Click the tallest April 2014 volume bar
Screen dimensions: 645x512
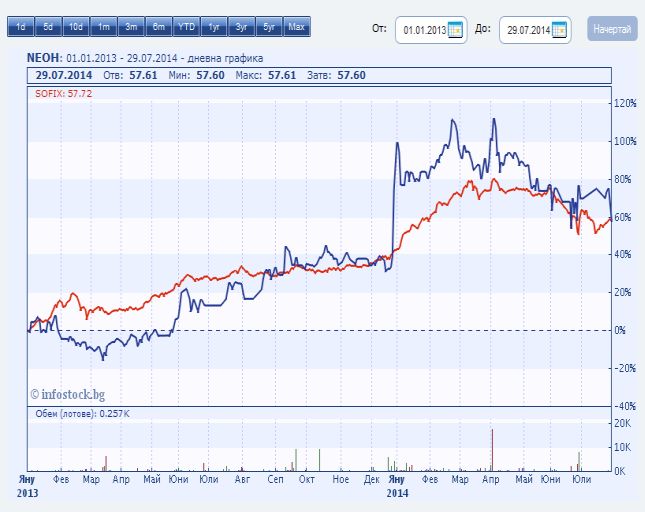click(492, 450)
